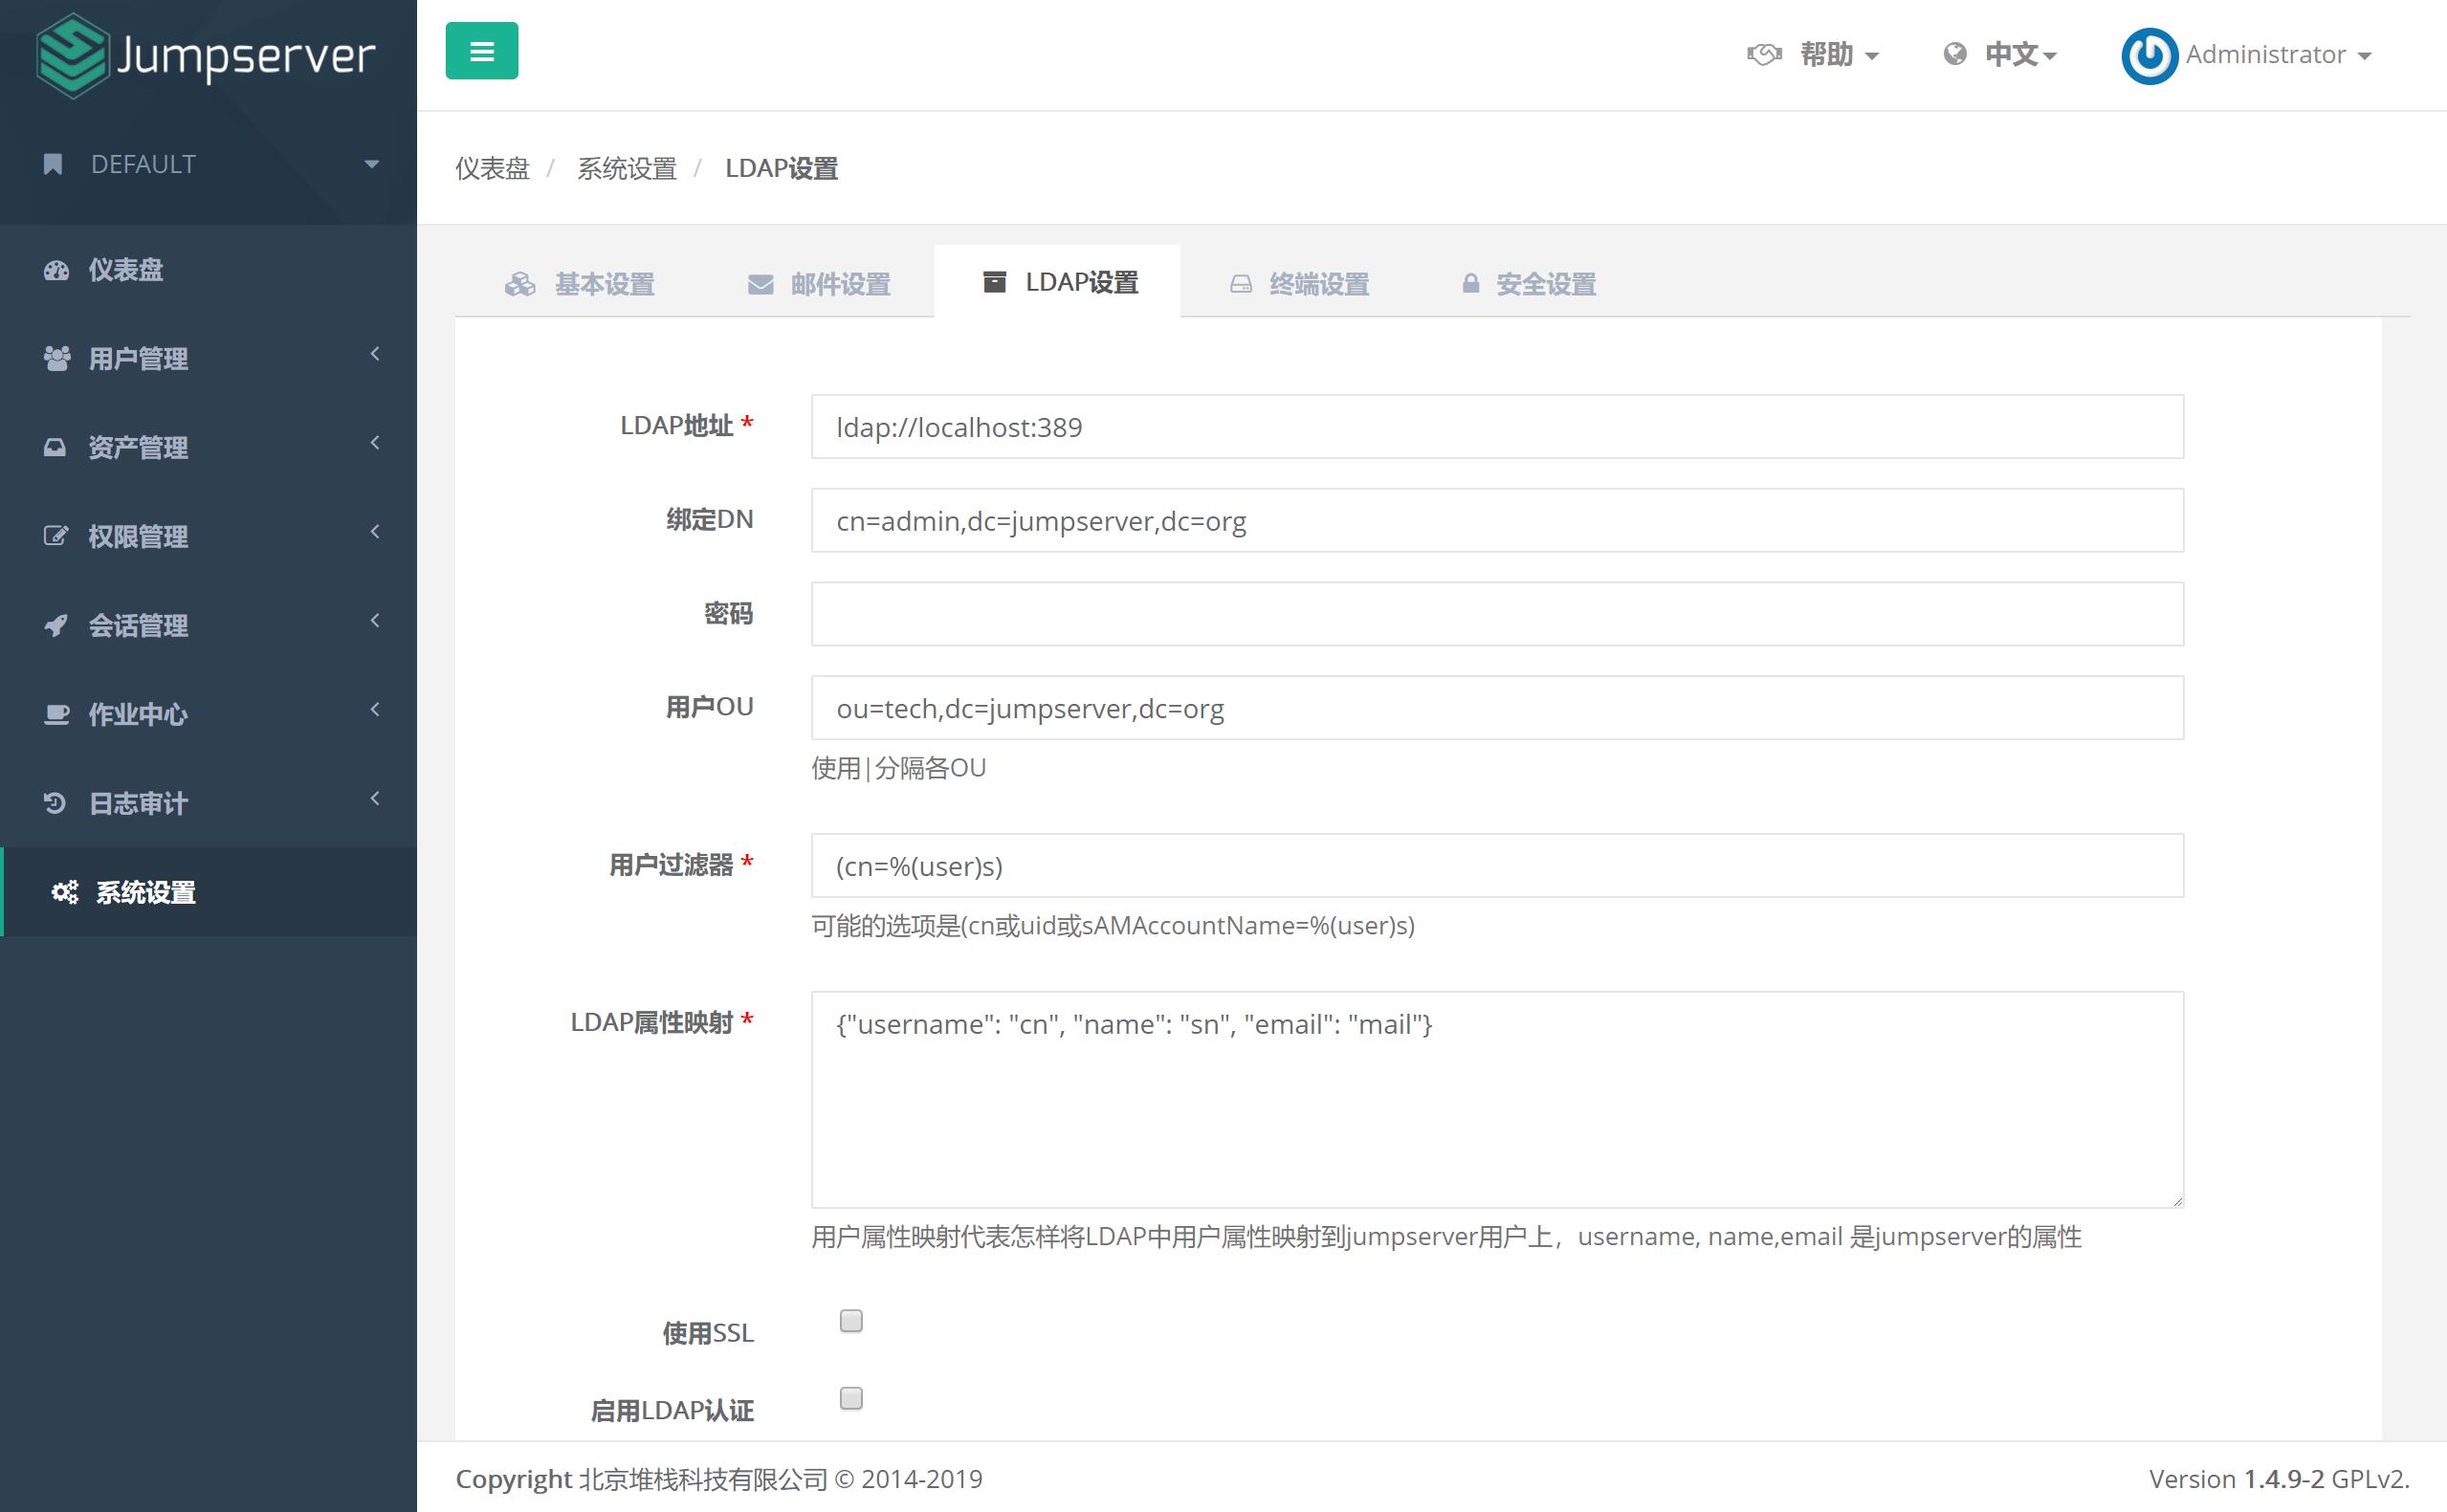
Task: Enable 启用LDAP认证 checkbox
Action: tap(849, 1398)
